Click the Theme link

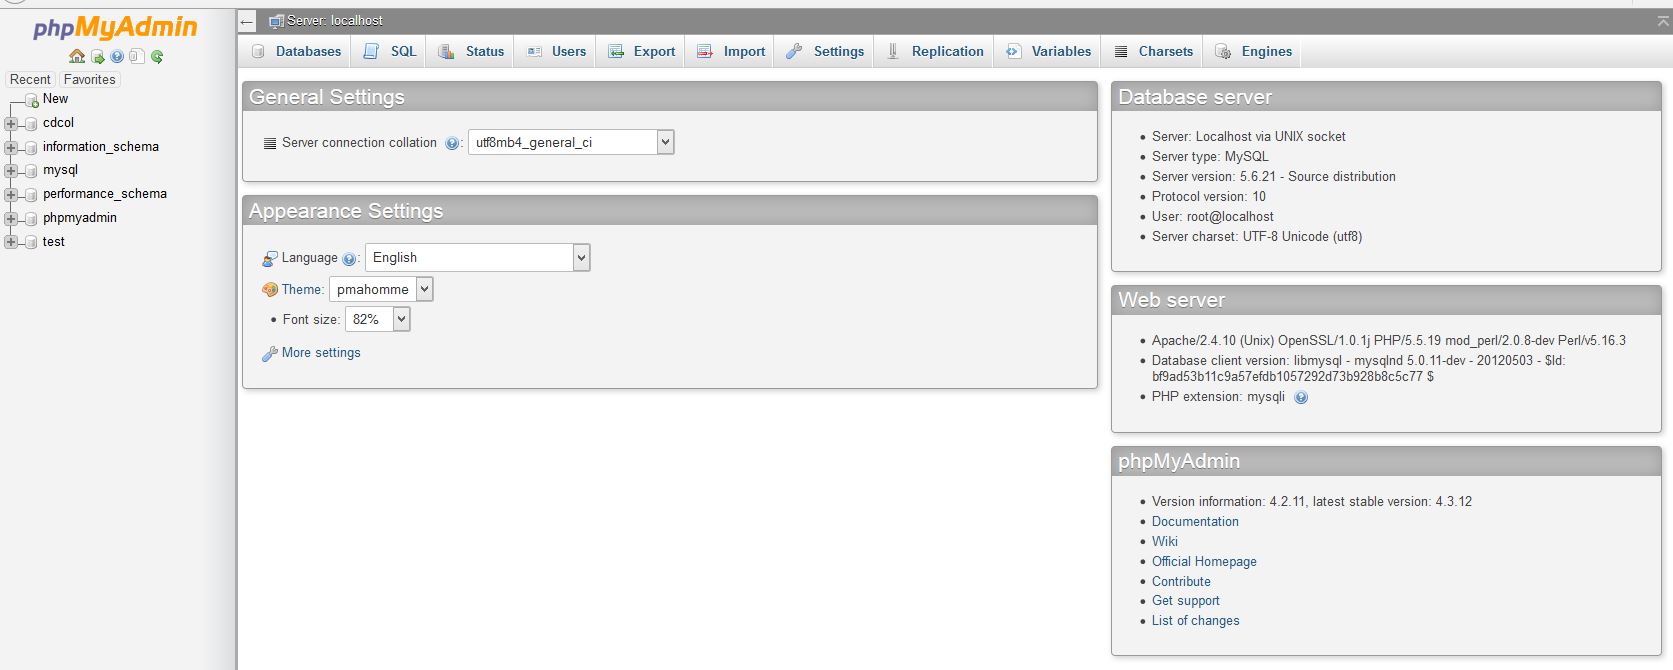(302, 290)
